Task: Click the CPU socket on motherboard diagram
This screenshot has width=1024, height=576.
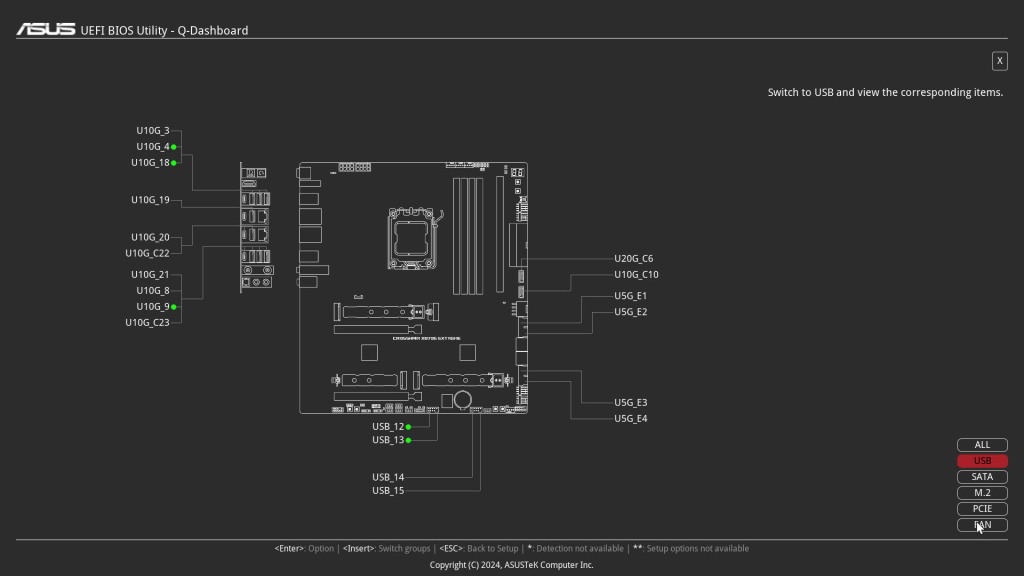Action: 411,238
